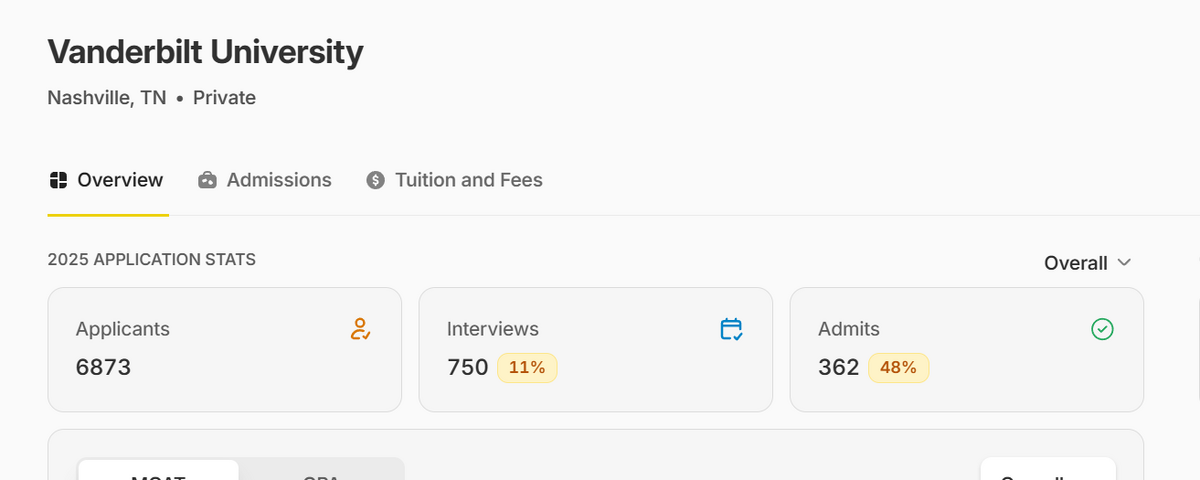Click the Interviews calendar icon

pyautogui.click(x=732, y=329)
